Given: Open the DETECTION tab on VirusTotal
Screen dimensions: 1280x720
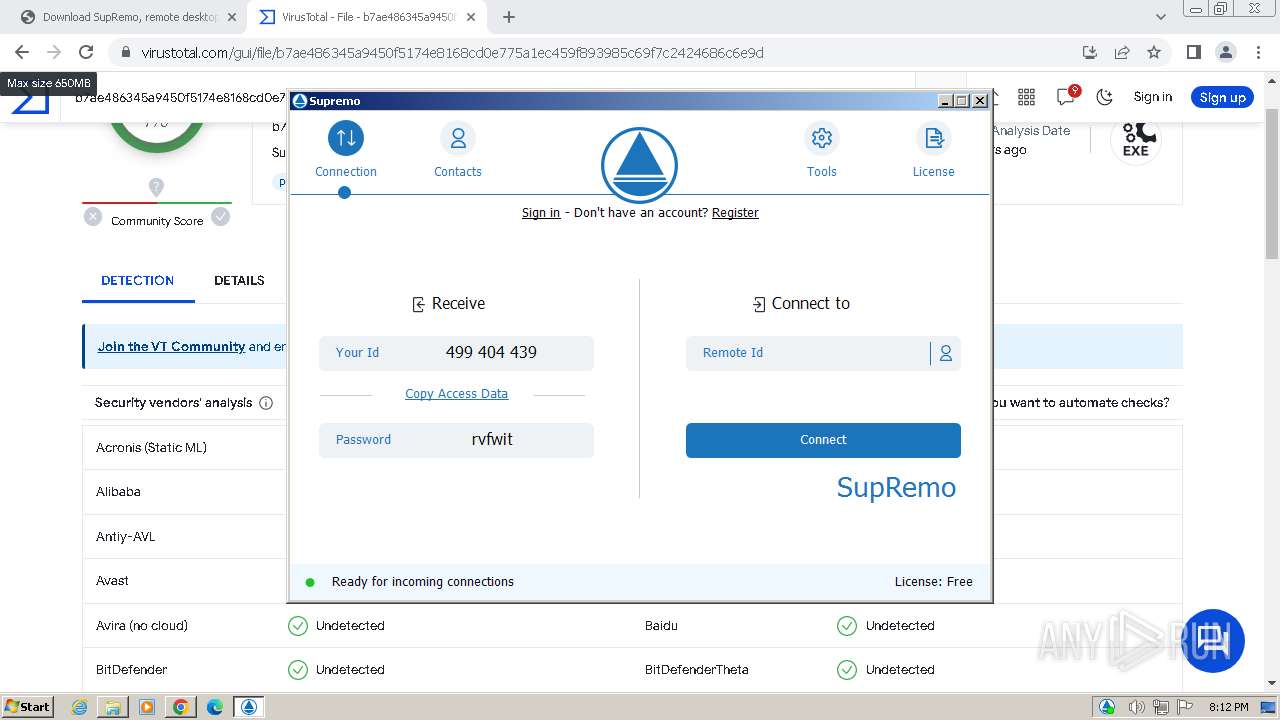Looking at the screenshot, I should (138, 281).
